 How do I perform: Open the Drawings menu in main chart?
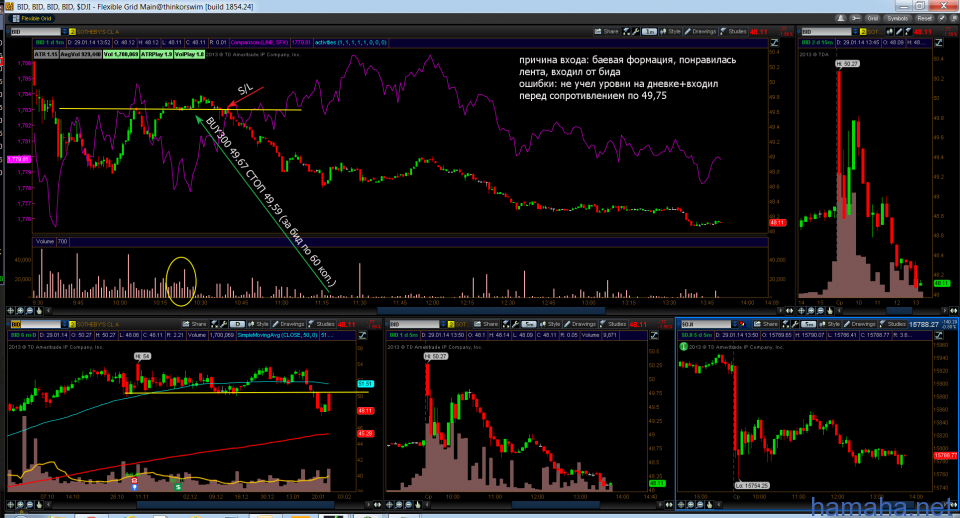[x=700, y=31]
